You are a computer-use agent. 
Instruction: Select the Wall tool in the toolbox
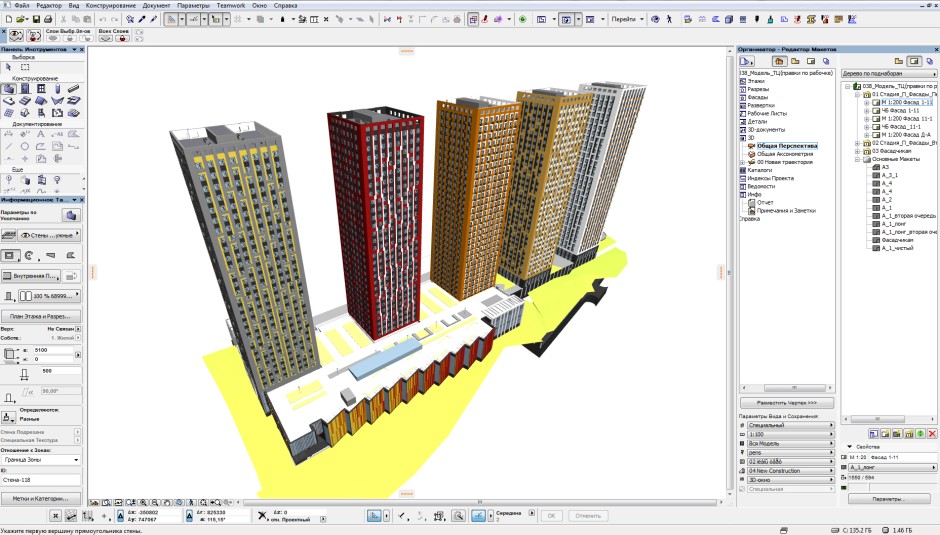[x=9, y=88]
